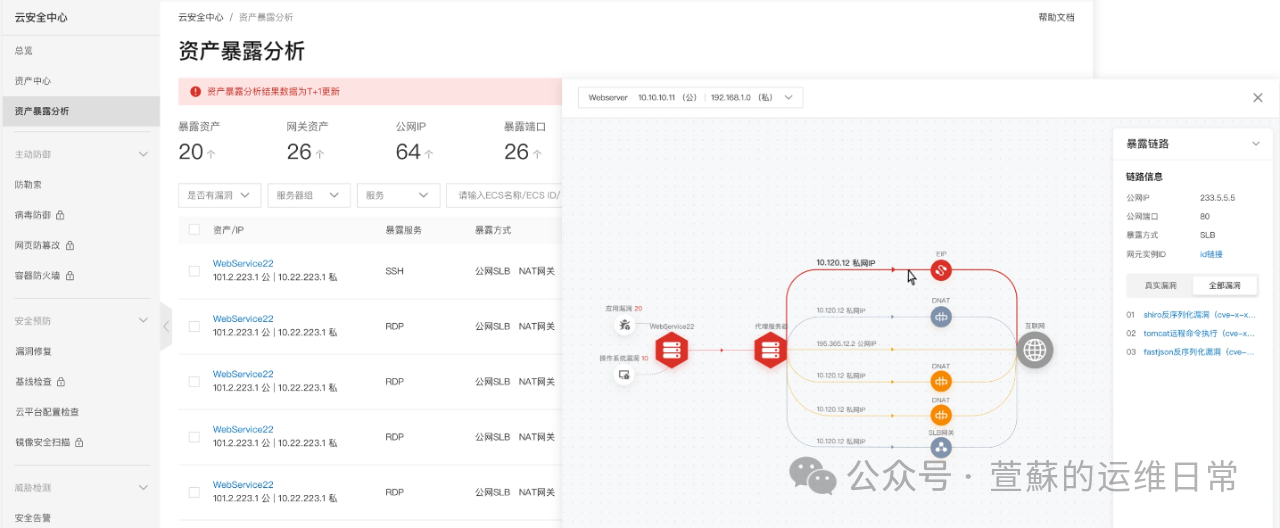
Task: Click the SLB网关 node icon
Action: tap(941, 447)
